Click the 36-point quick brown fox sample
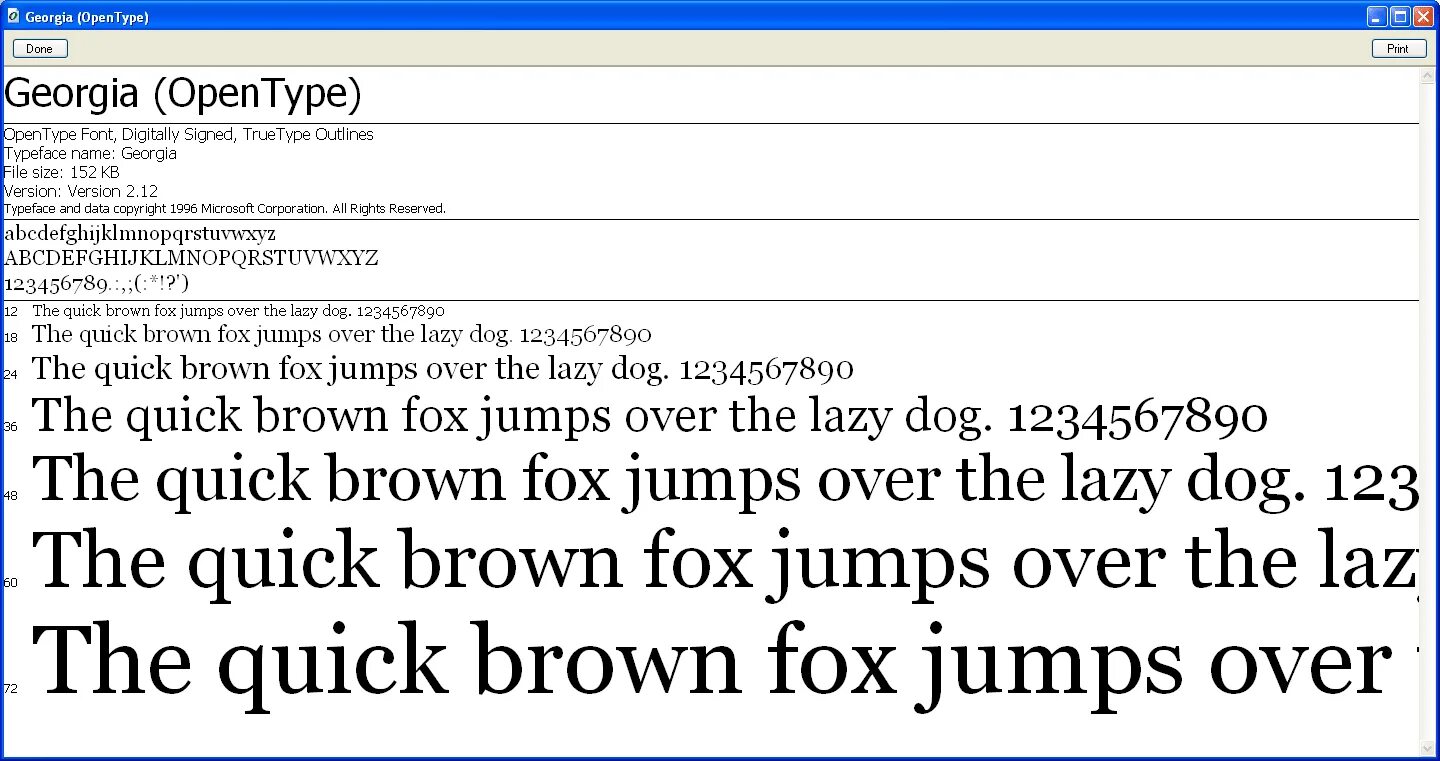Image resolution: width=1440 pixels, height=761 pixels. [650, 417]
